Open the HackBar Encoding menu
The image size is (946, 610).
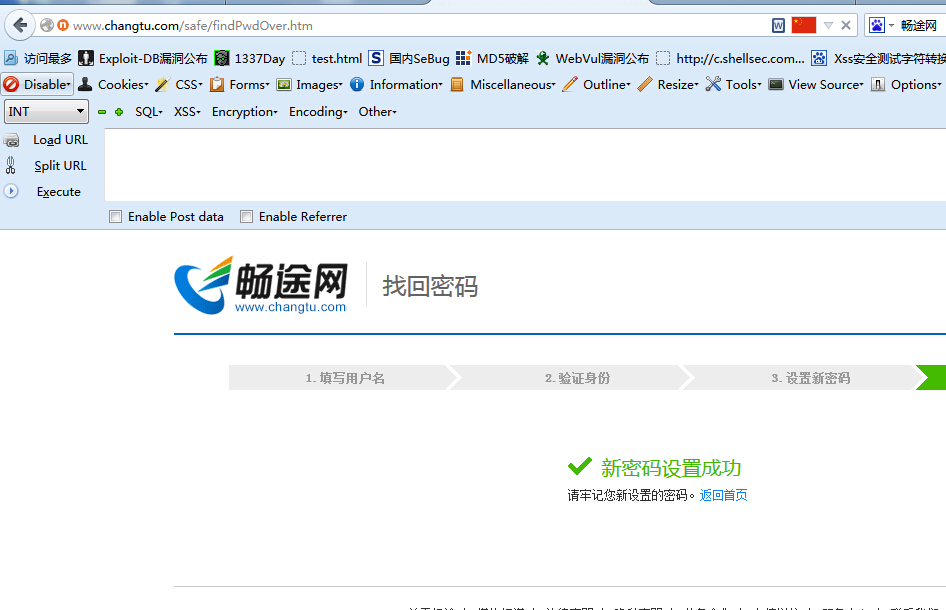point(319,112)
